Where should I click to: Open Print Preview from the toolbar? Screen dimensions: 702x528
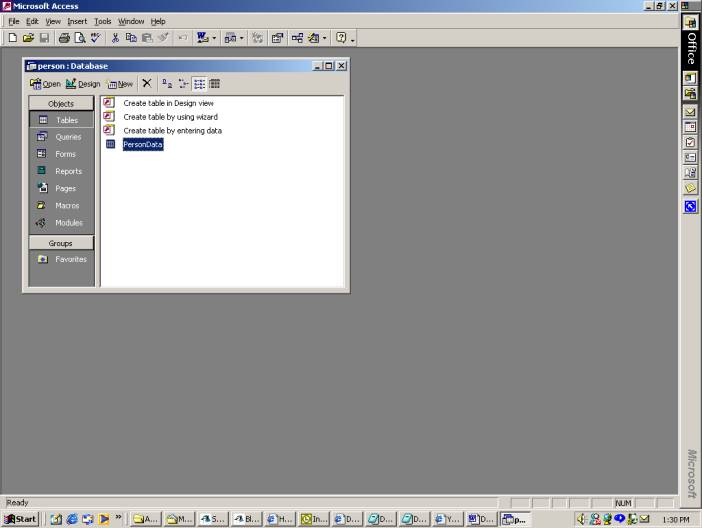point(80,38)
